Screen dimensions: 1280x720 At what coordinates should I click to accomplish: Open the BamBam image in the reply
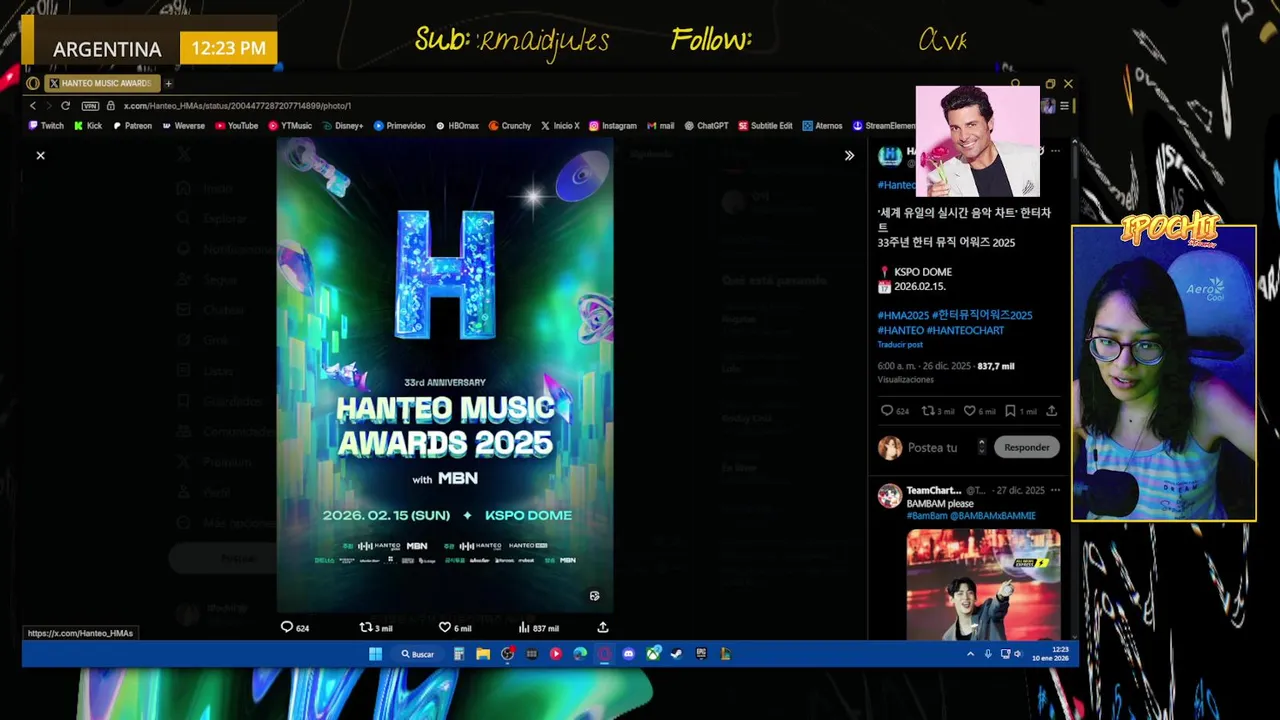point(984,584)
